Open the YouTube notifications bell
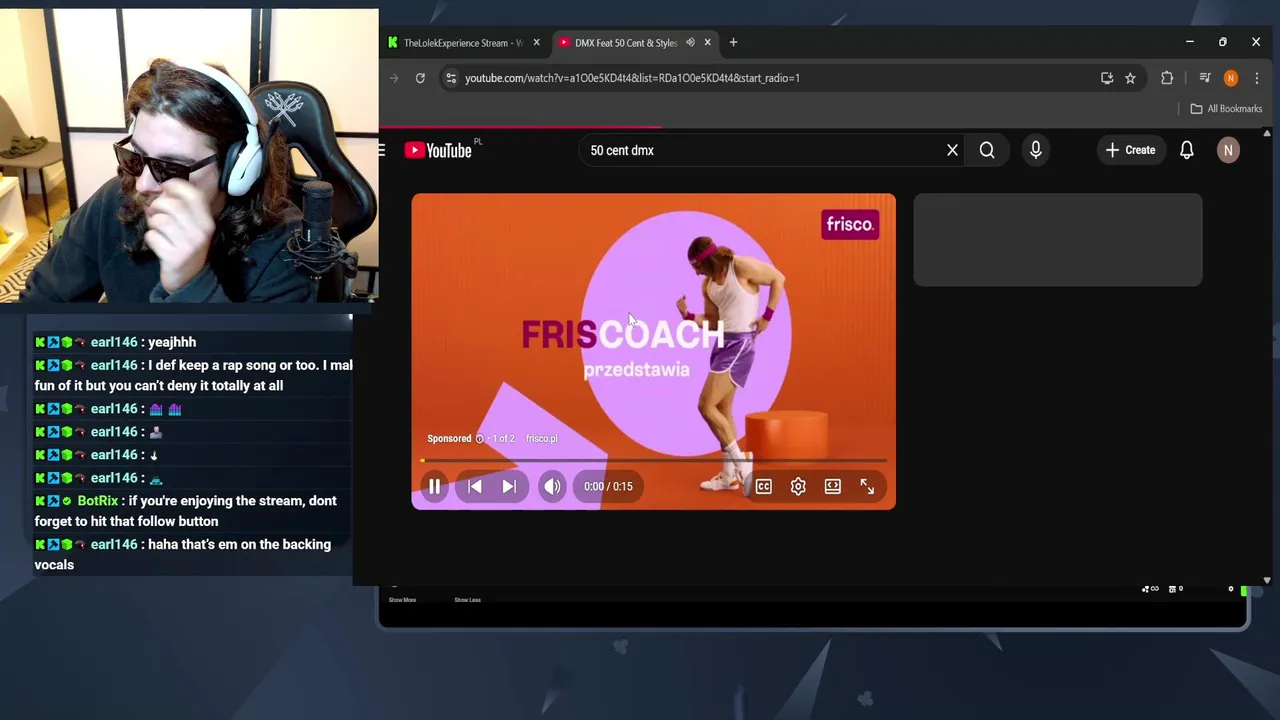Image resolution: width=1280 pixels, height=720 pixels. [1187, 150]
